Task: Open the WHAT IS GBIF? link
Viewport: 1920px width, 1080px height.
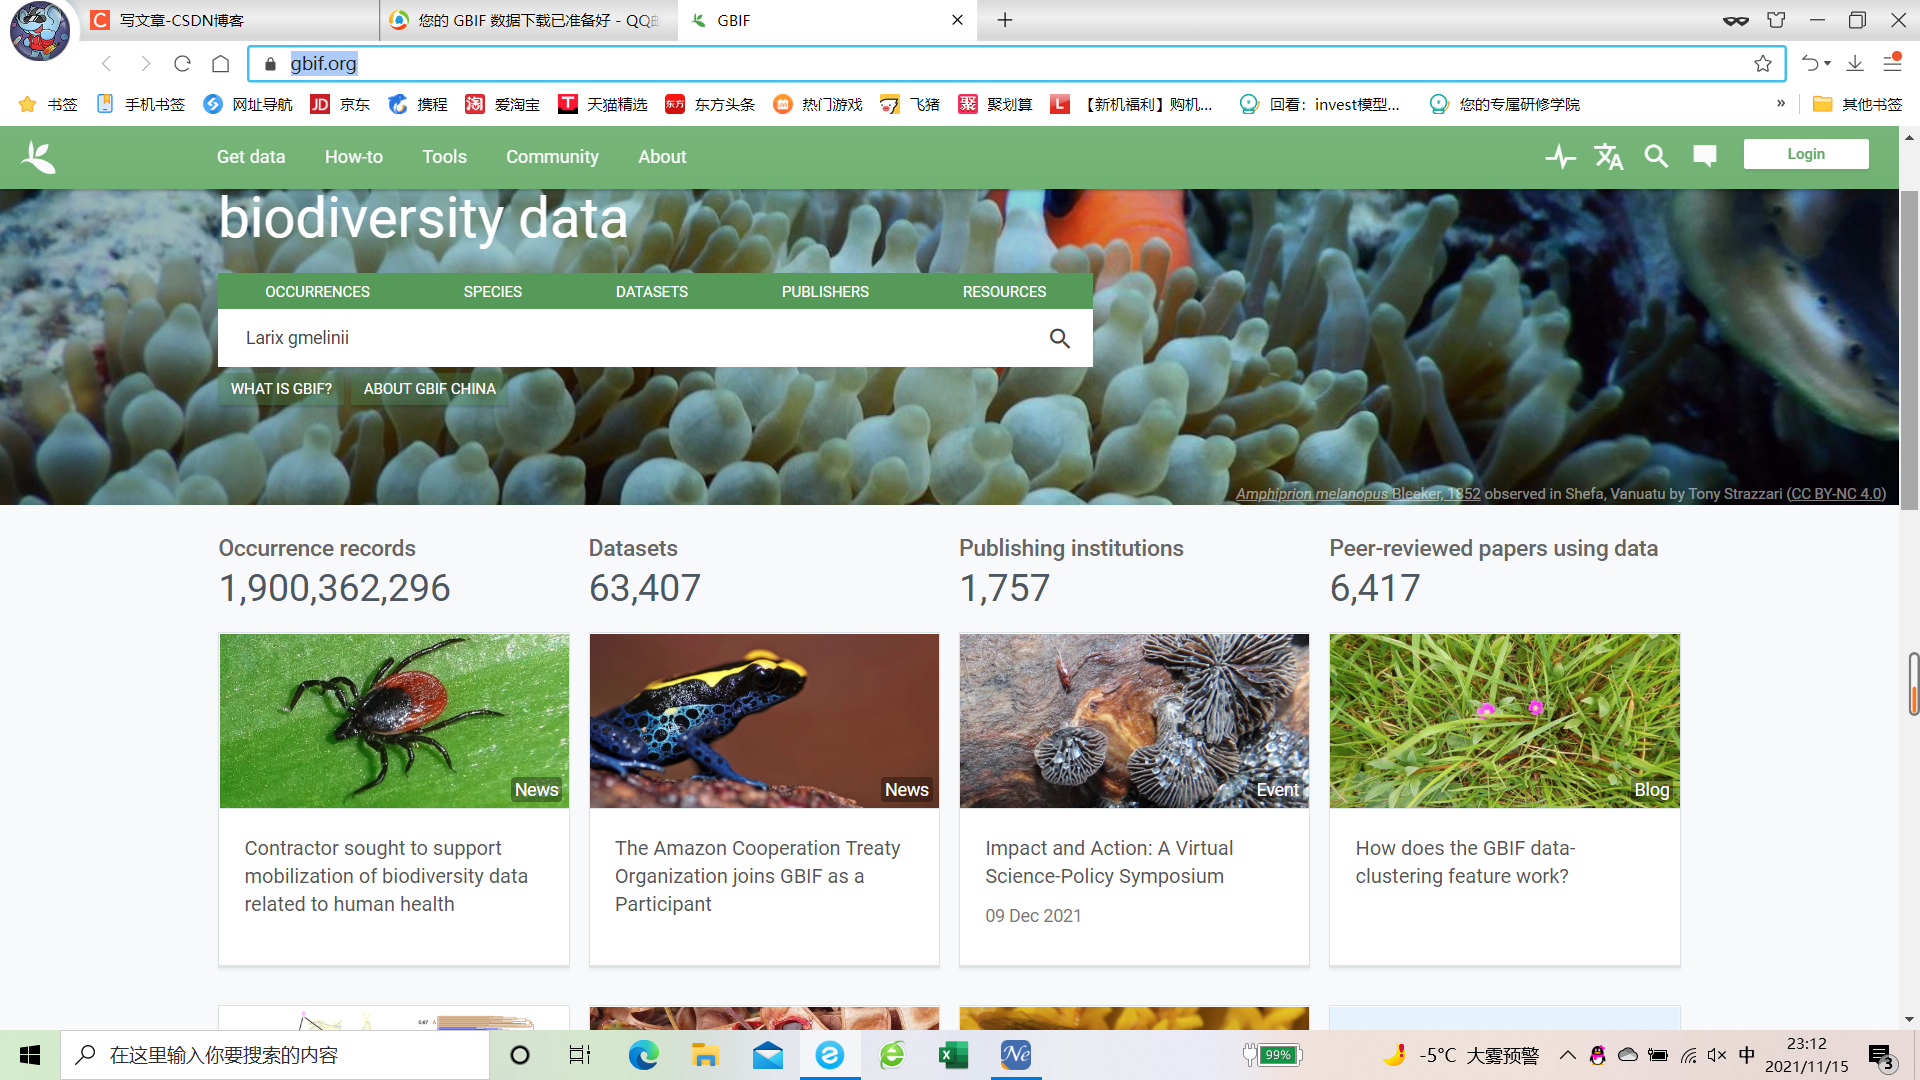Action: tap(281, 389)
